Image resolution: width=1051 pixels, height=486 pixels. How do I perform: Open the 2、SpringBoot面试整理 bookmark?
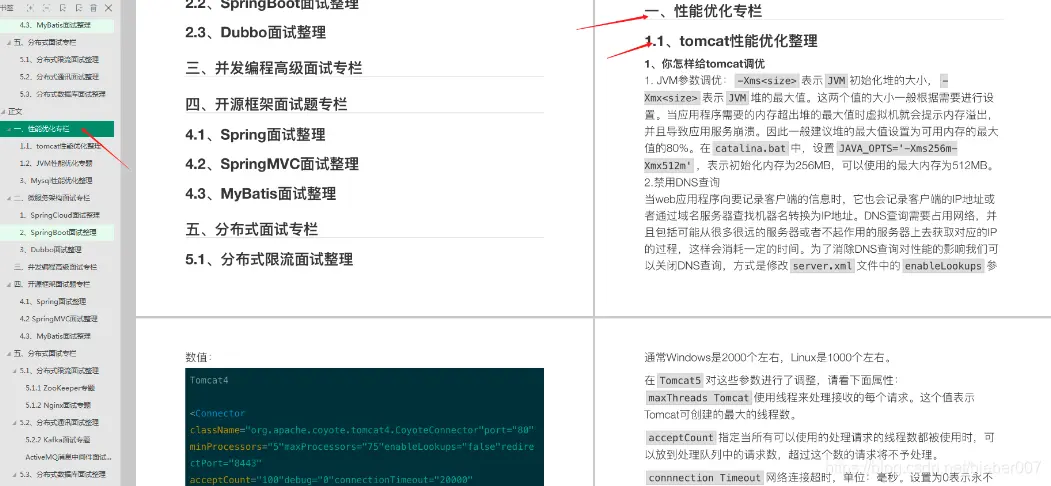[58, 233]
